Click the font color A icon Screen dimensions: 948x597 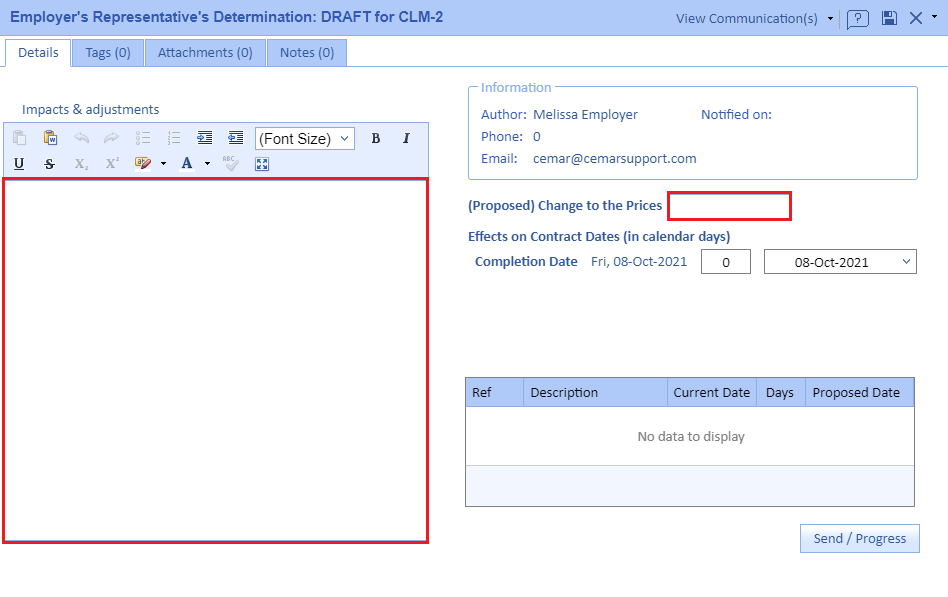pos(186,164)
